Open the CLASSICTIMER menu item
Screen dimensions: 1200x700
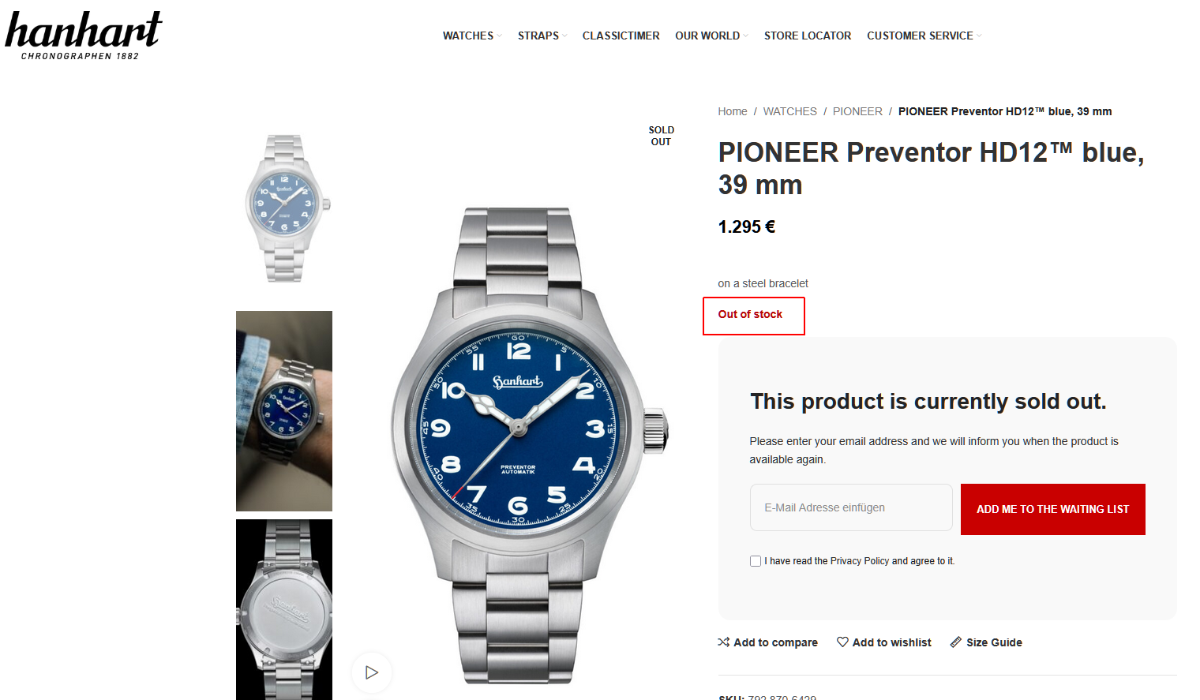point(621,36)
